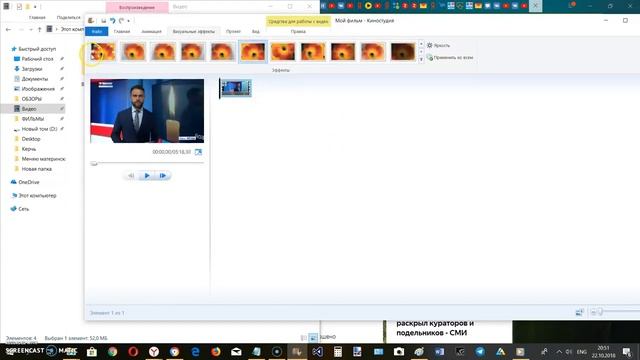Apply the darkest brown effect at gallery's end
This screenshot has width=640, height=360.
403,52
